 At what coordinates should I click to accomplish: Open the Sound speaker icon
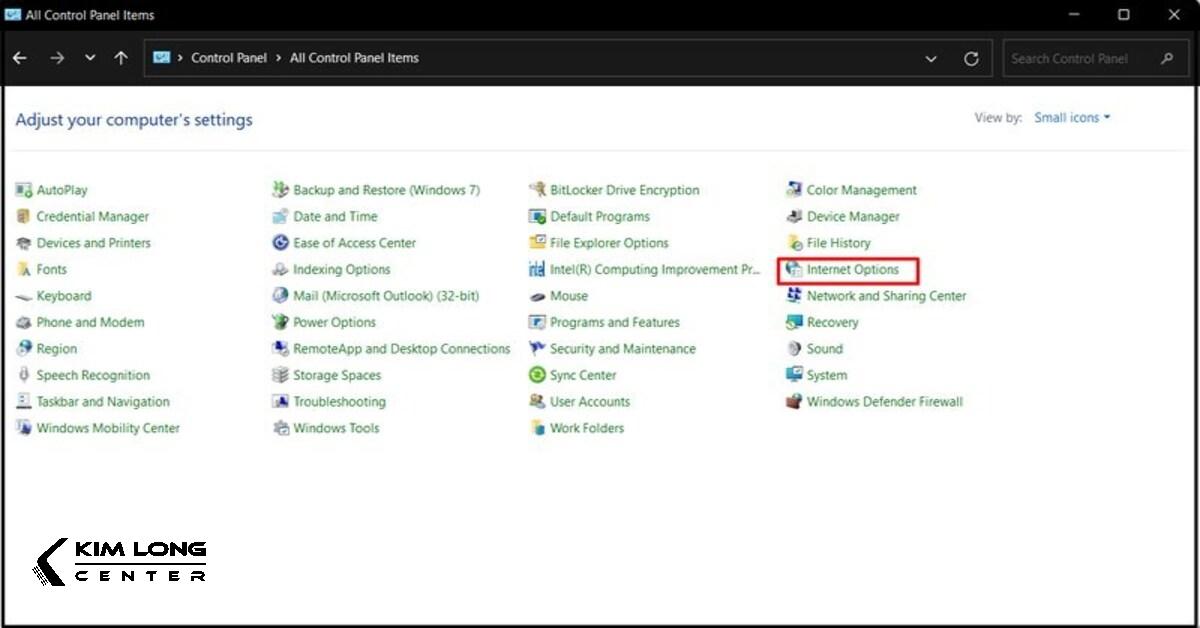coord(794,349)
